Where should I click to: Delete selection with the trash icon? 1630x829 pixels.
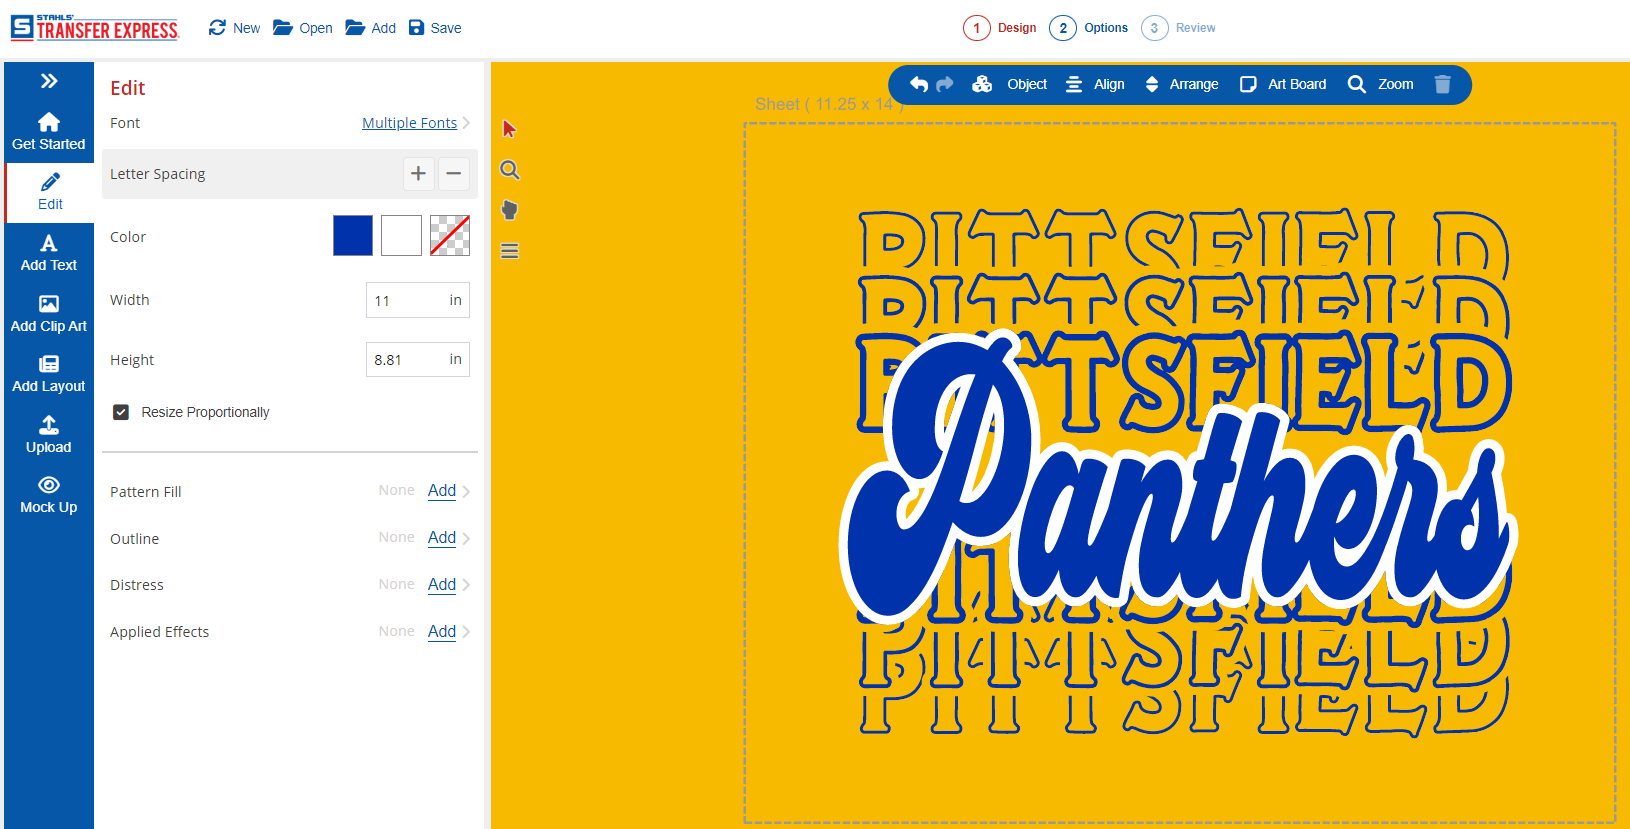1442,85
